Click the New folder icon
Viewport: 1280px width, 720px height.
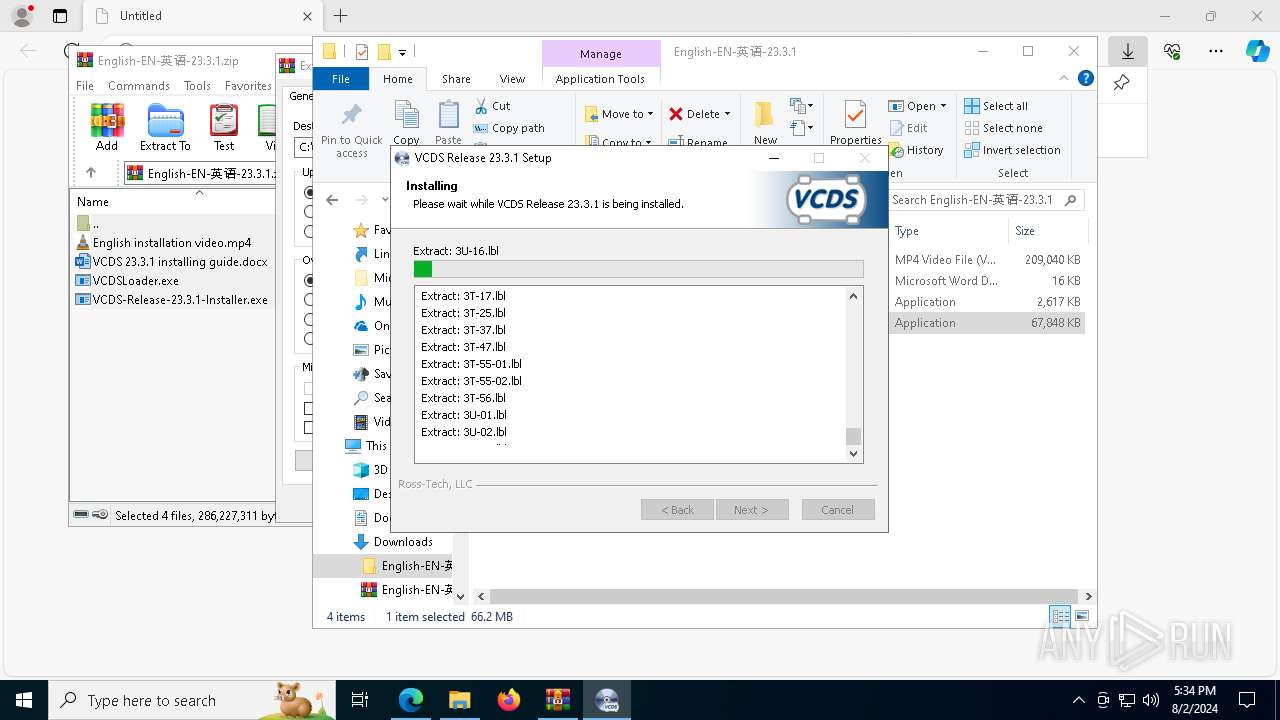[x=765, y=123]
